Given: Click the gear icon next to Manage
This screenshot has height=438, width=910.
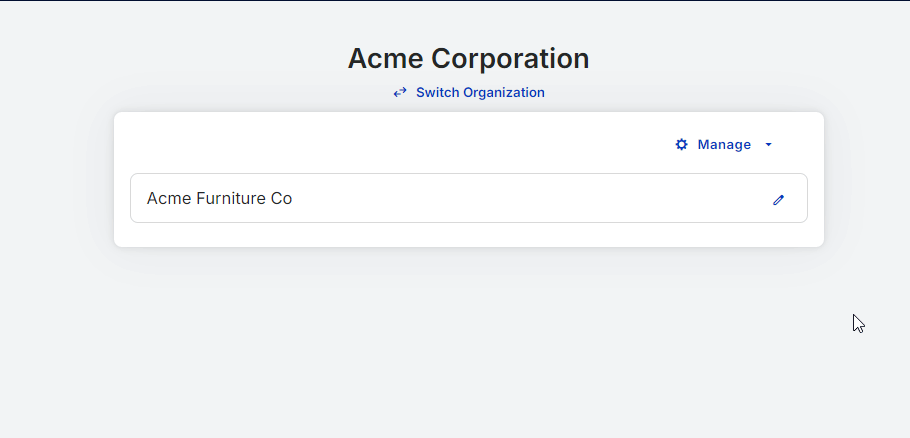Looking at the screenshot, I should pyautogui.click(x=681, y=144).
